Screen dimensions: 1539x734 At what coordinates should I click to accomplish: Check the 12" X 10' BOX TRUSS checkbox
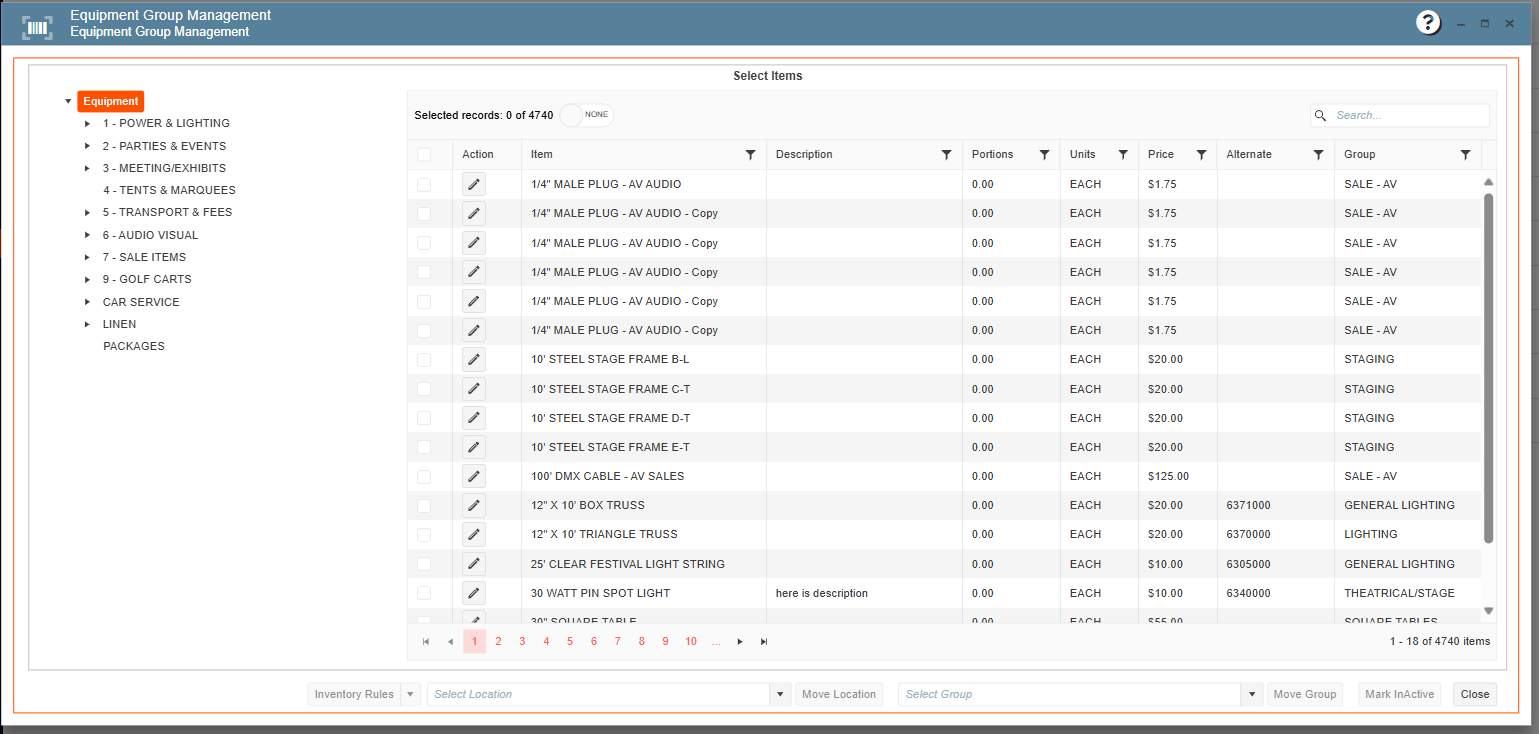(x=424, y=505)
